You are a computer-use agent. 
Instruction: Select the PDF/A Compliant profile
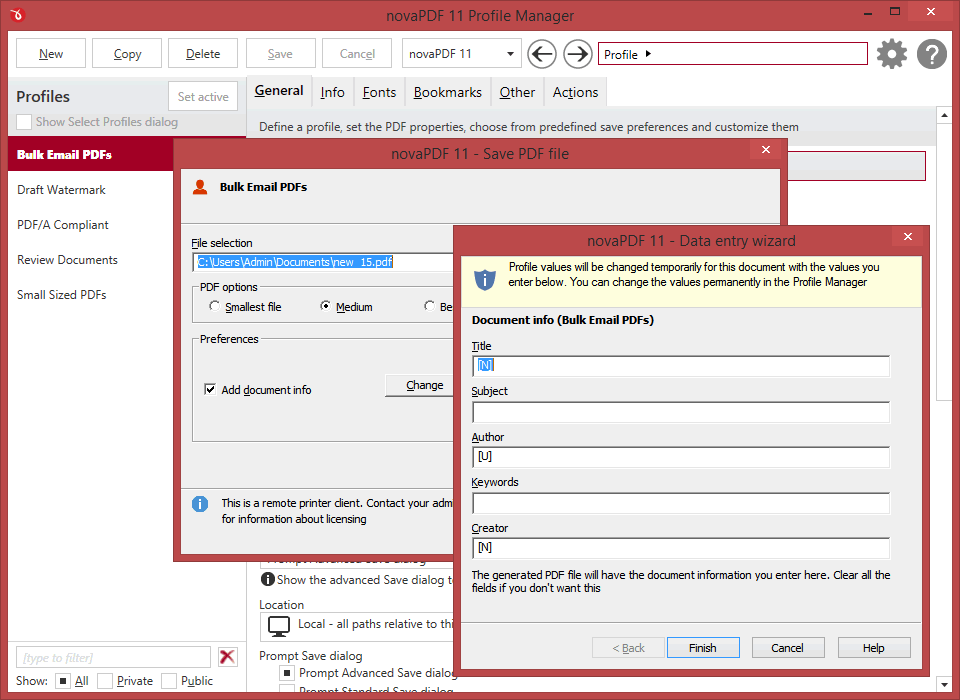91,225
